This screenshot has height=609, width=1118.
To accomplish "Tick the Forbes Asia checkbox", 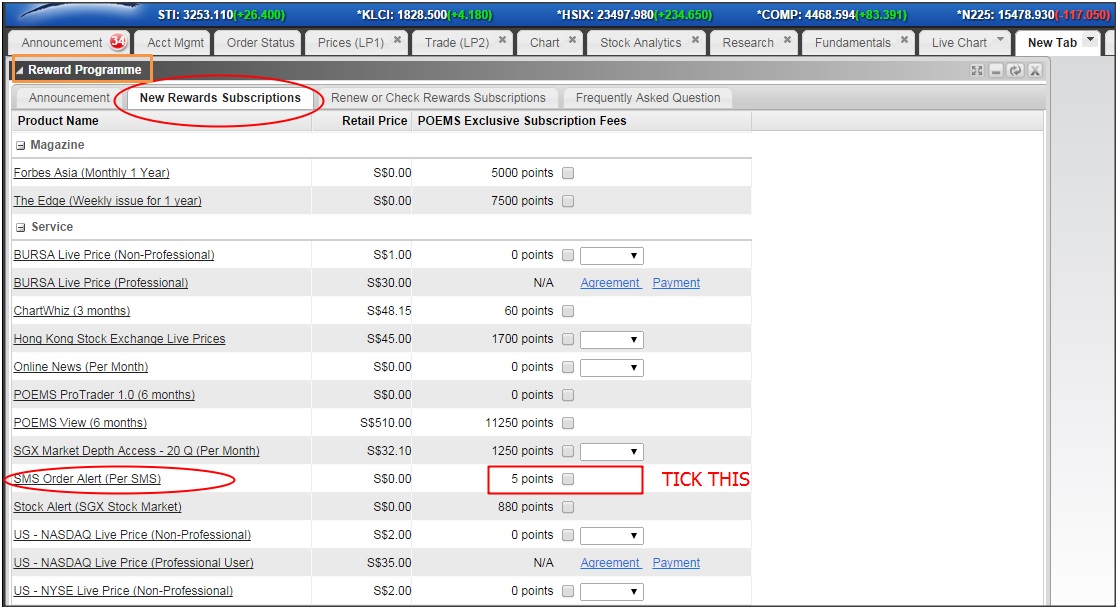I will coord(568,173).
